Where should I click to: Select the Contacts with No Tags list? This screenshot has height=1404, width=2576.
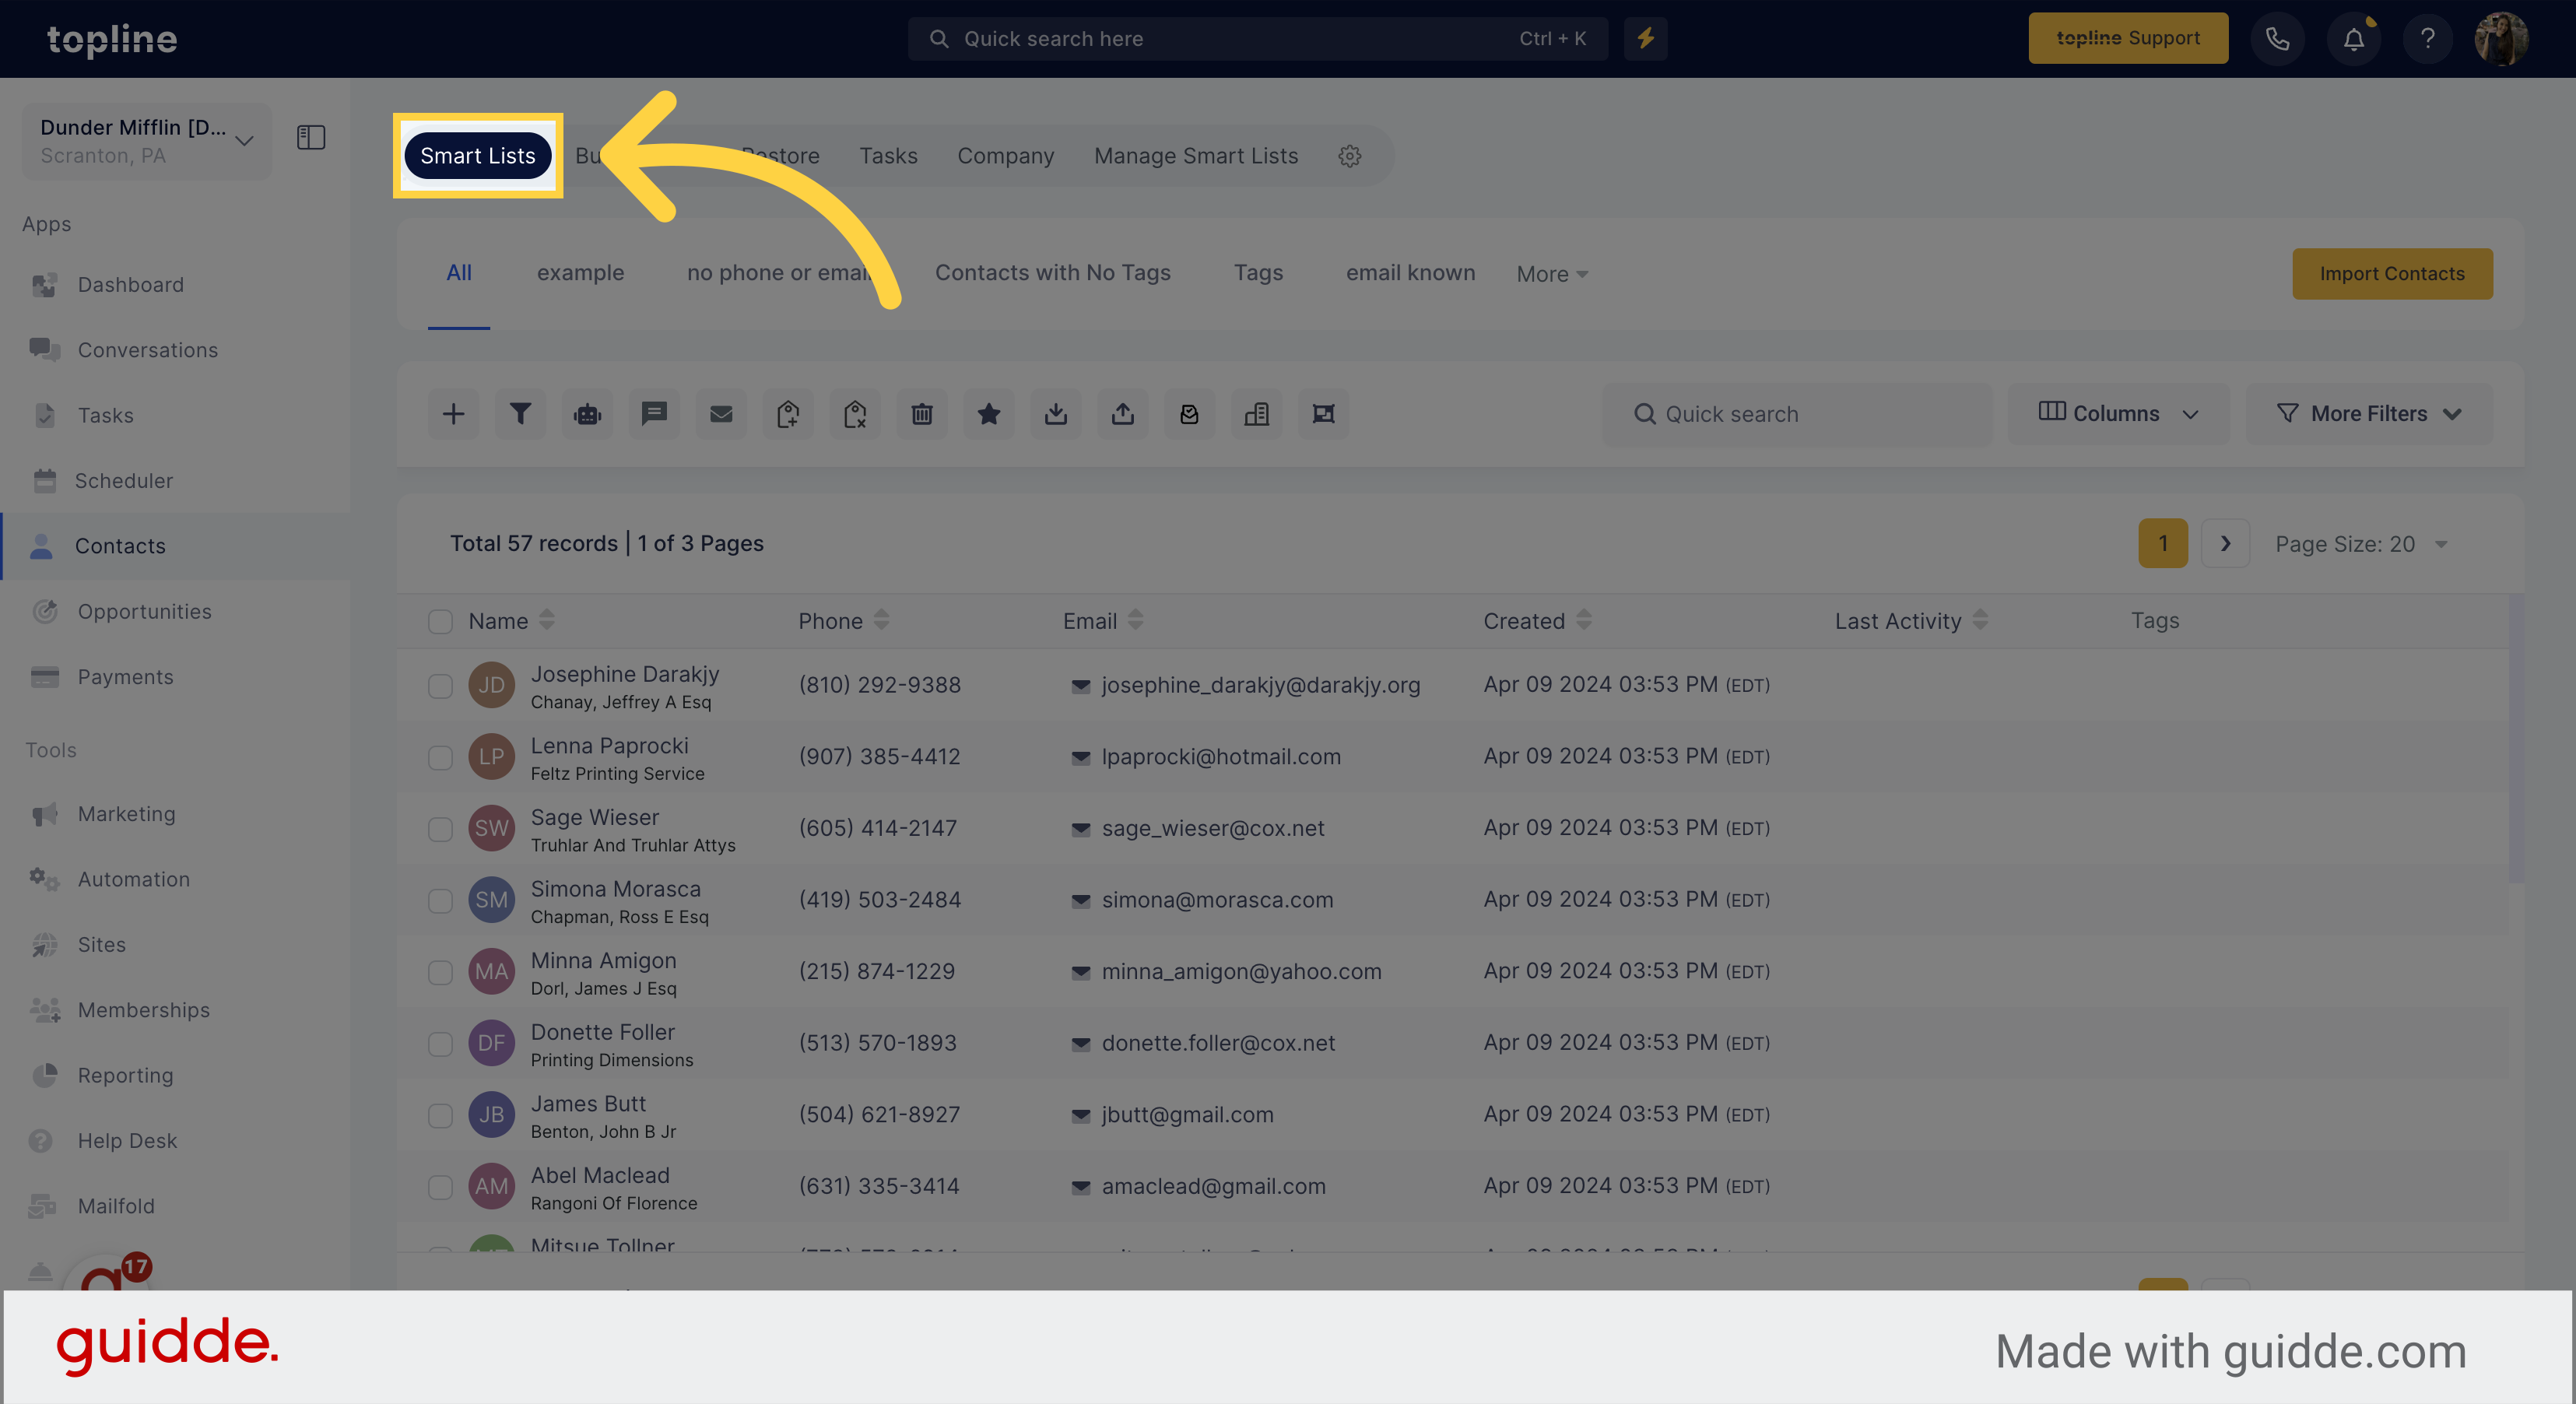click(x=1053, y=273)
